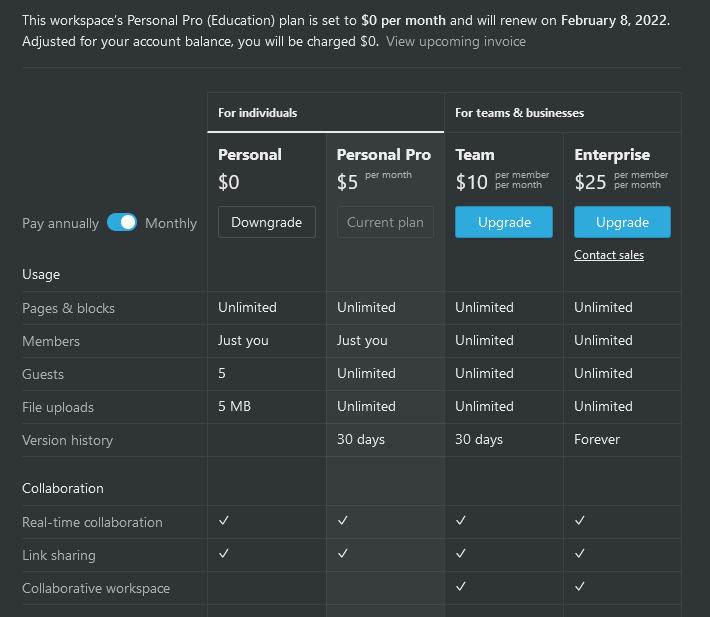710x617 pixels.
Task: Toggle the Pay annually / Monthly billing switch
Action: click(x=122, y=223)
